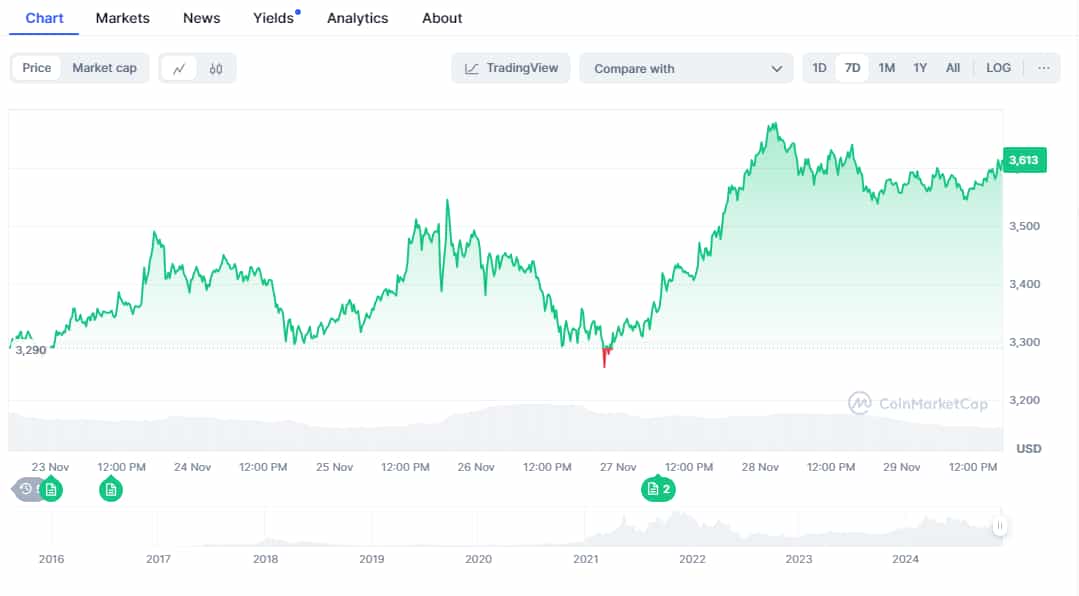The width and height of the screenshot is (1079, 596).
Task: Switch to the Markets tab
Action: (122, 18)
